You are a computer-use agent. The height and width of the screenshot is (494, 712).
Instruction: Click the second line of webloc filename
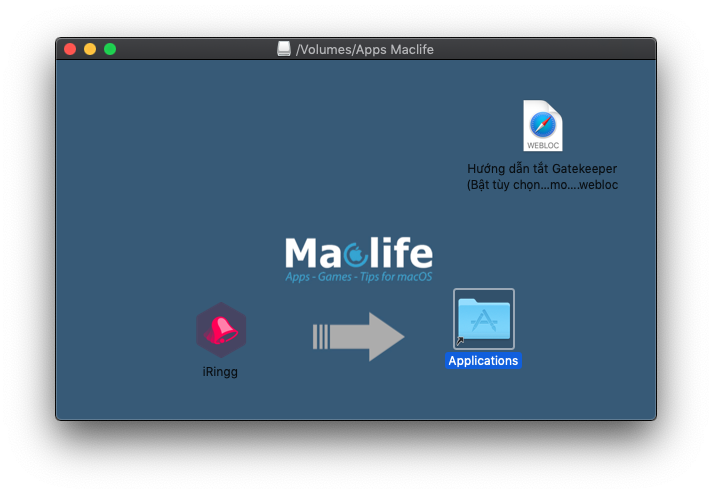click(541, 185)
